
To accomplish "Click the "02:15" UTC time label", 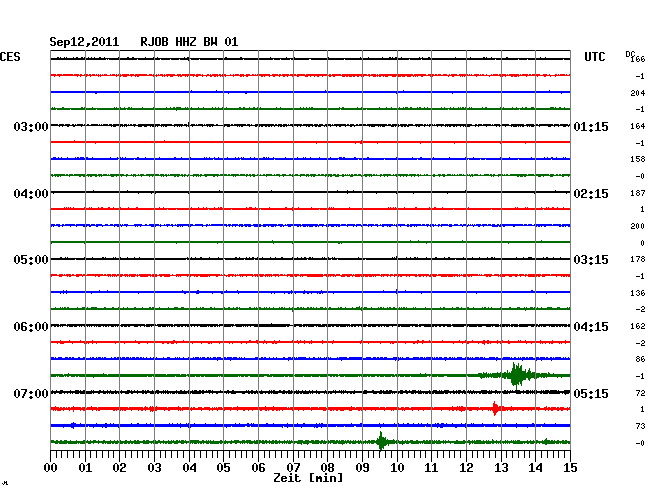I will [x=591, y=194].
